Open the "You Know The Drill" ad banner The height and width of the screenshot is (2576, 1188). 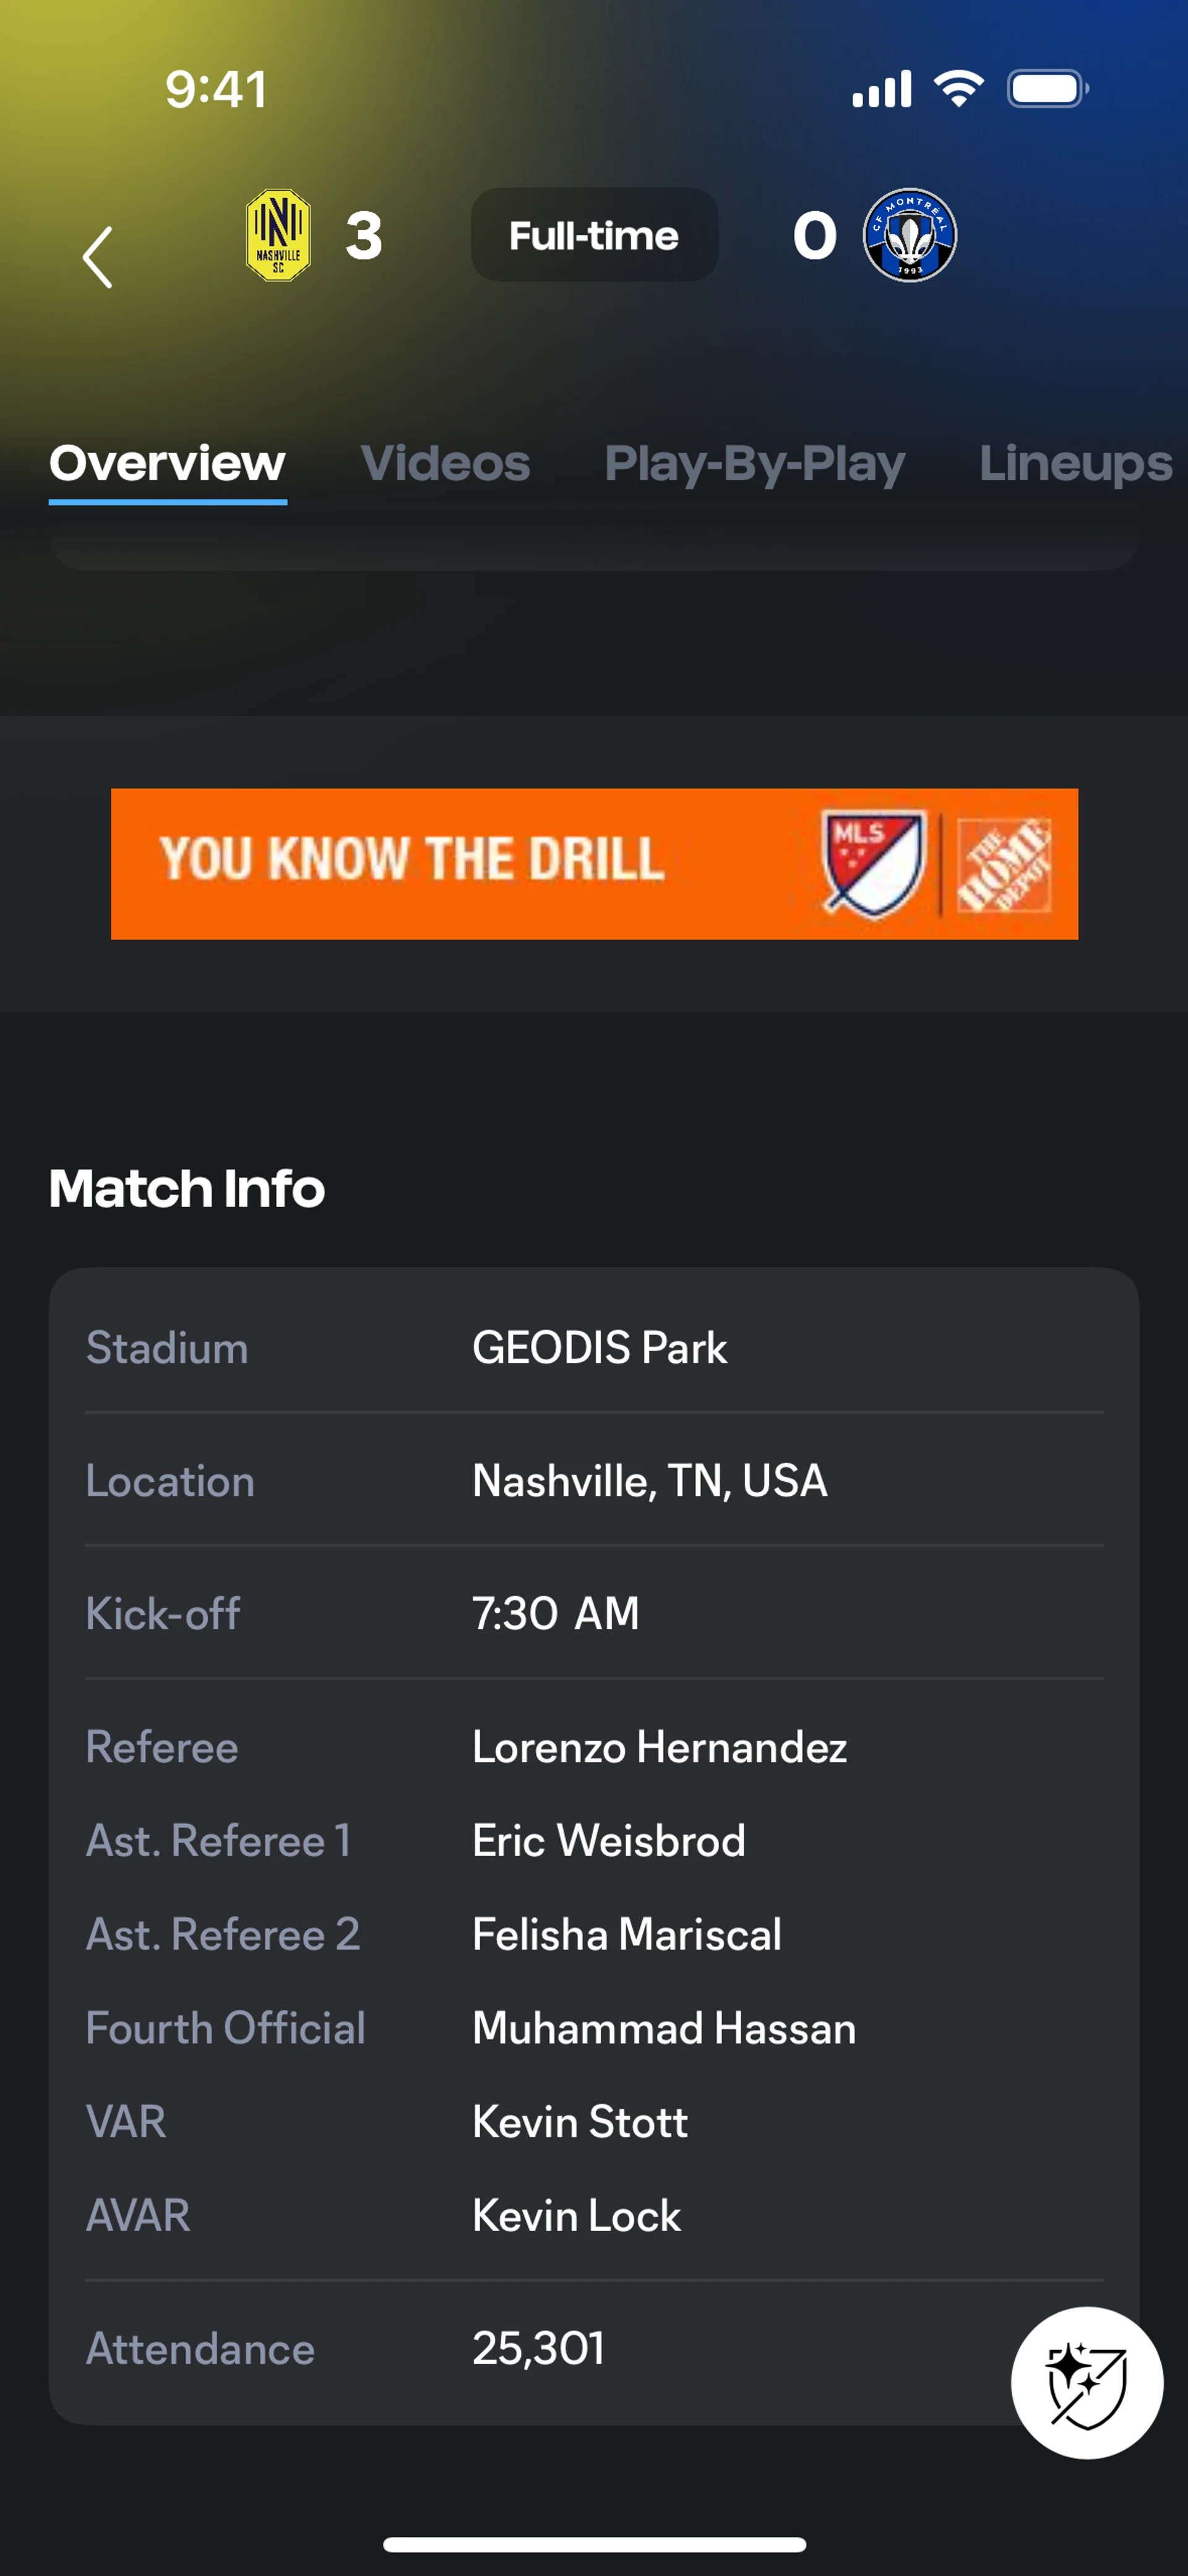(420, 863)
